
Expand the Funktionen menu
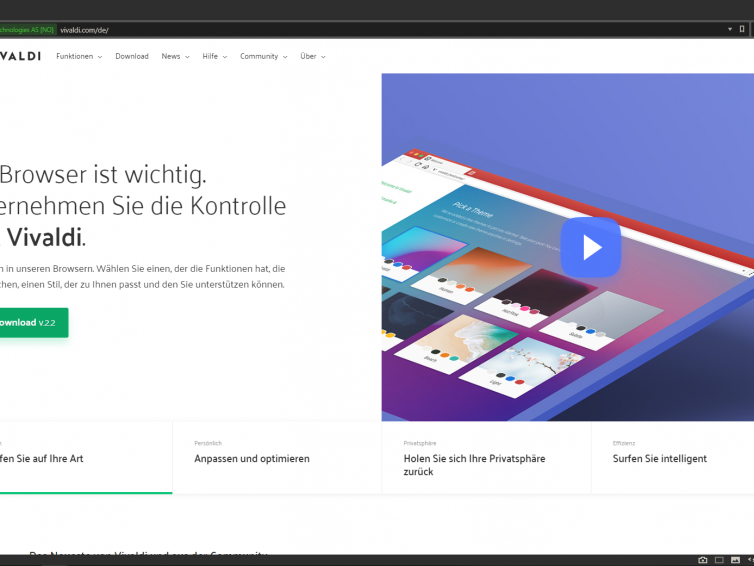click(x=79, y=56)
